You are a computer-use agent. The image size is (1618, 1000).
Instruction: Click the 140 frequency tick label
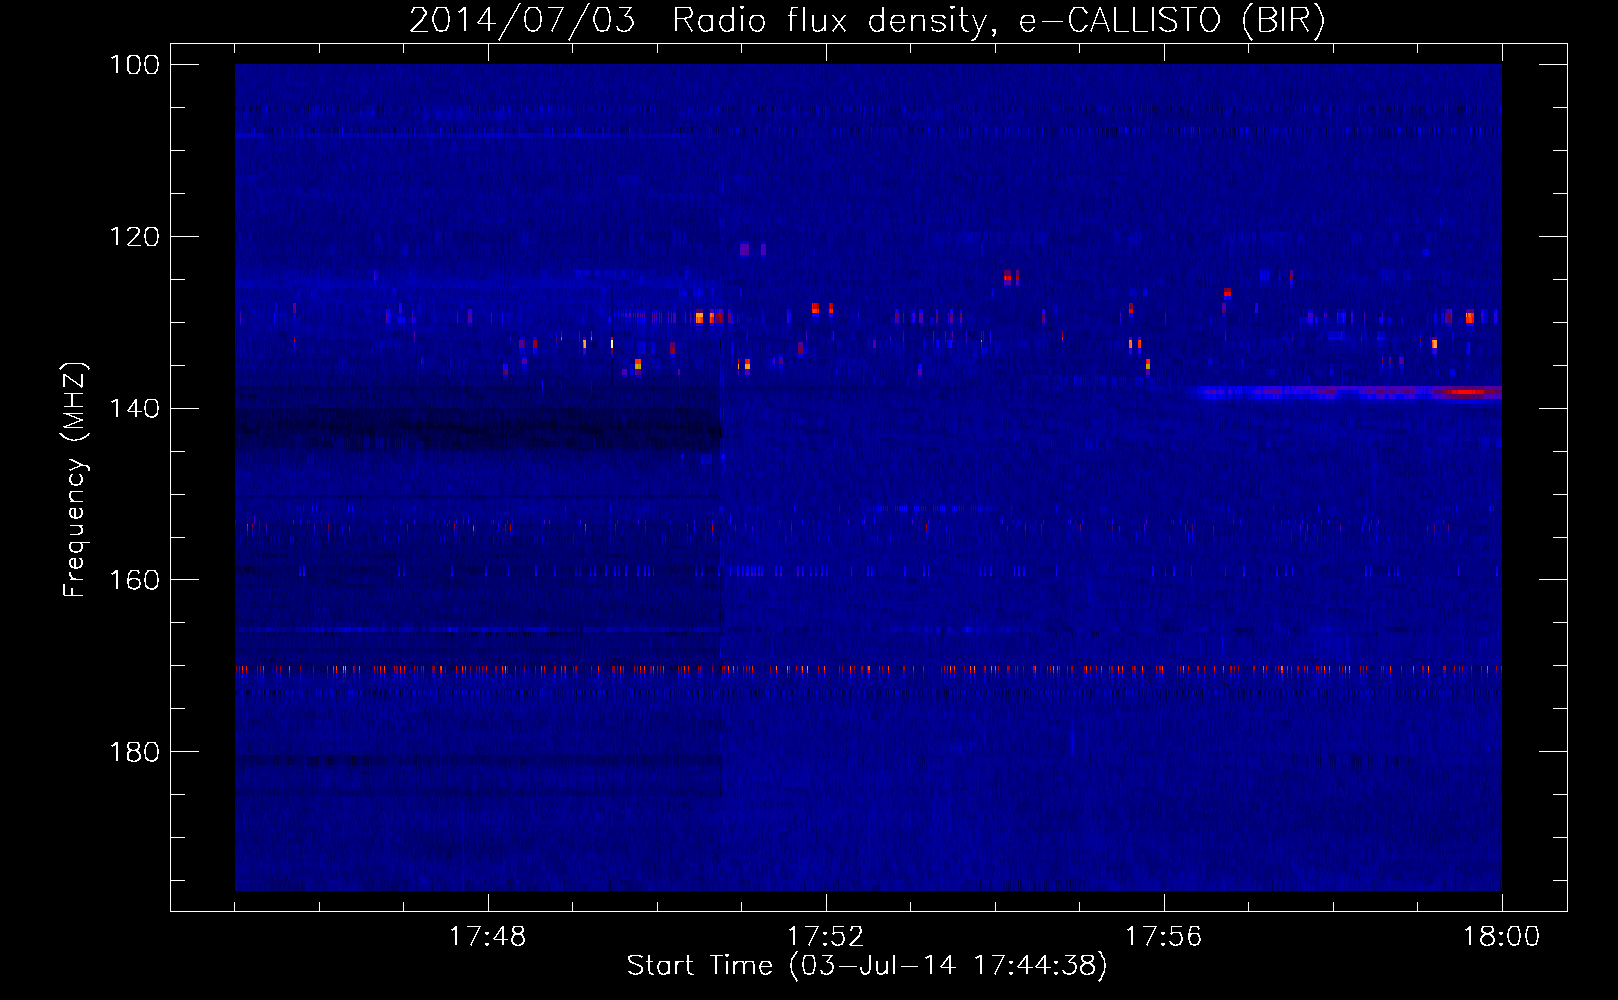[135, 408]
